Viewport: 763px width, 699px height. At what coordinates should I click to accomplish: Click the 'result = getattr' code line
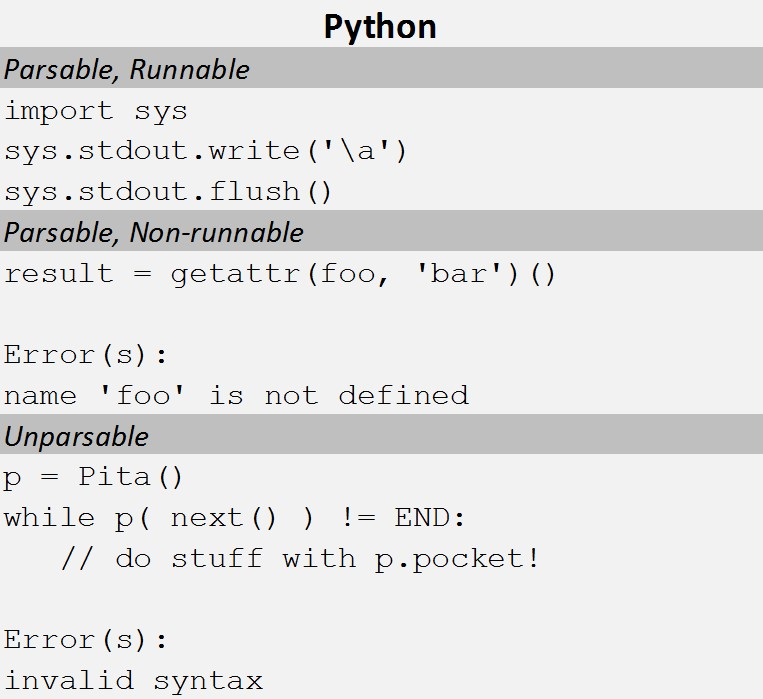pos(279,274)
